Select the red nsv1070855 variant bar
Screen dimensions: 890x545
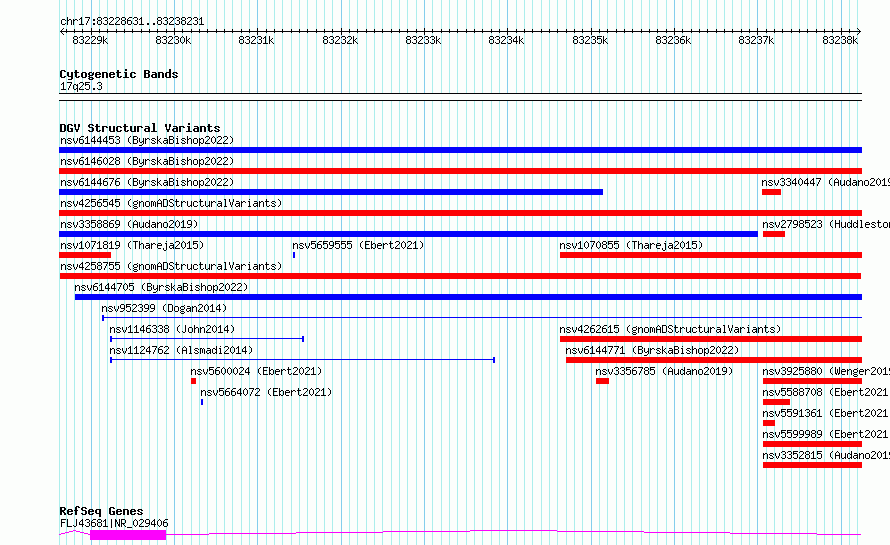click(711, 255)
